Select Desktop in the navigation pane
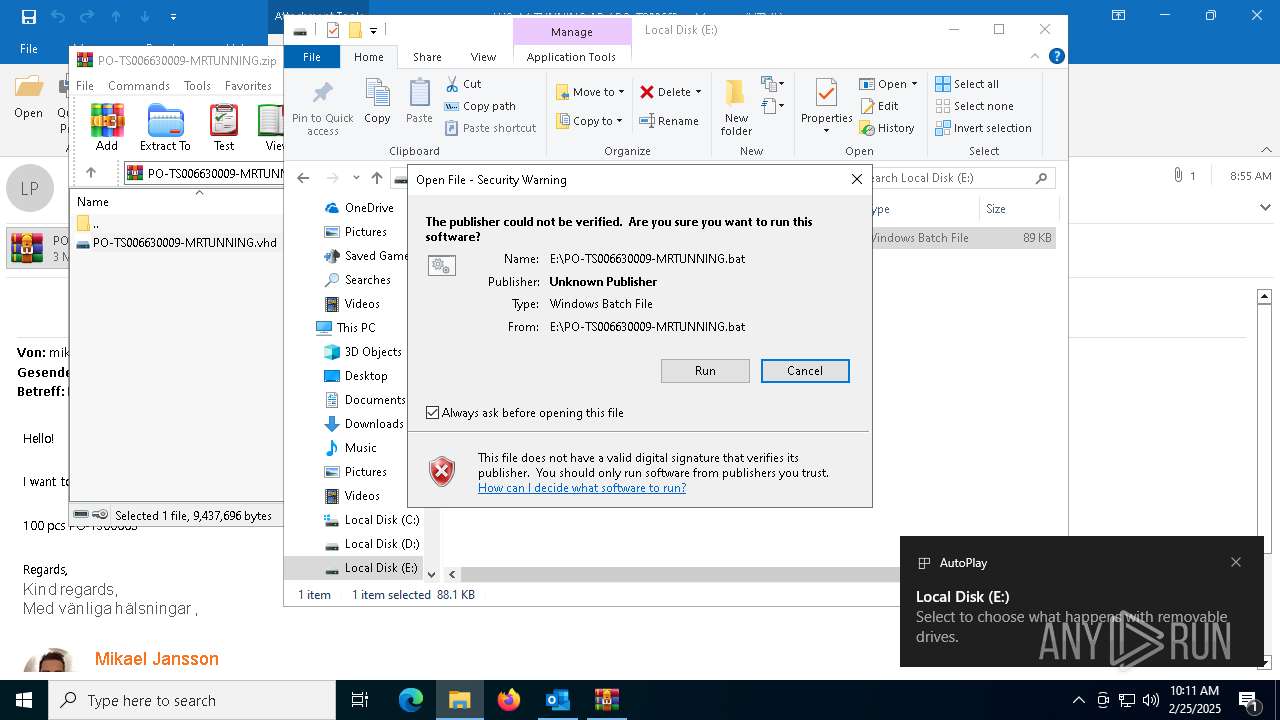Screen dimensions: 1280x720 click(356, 376)
